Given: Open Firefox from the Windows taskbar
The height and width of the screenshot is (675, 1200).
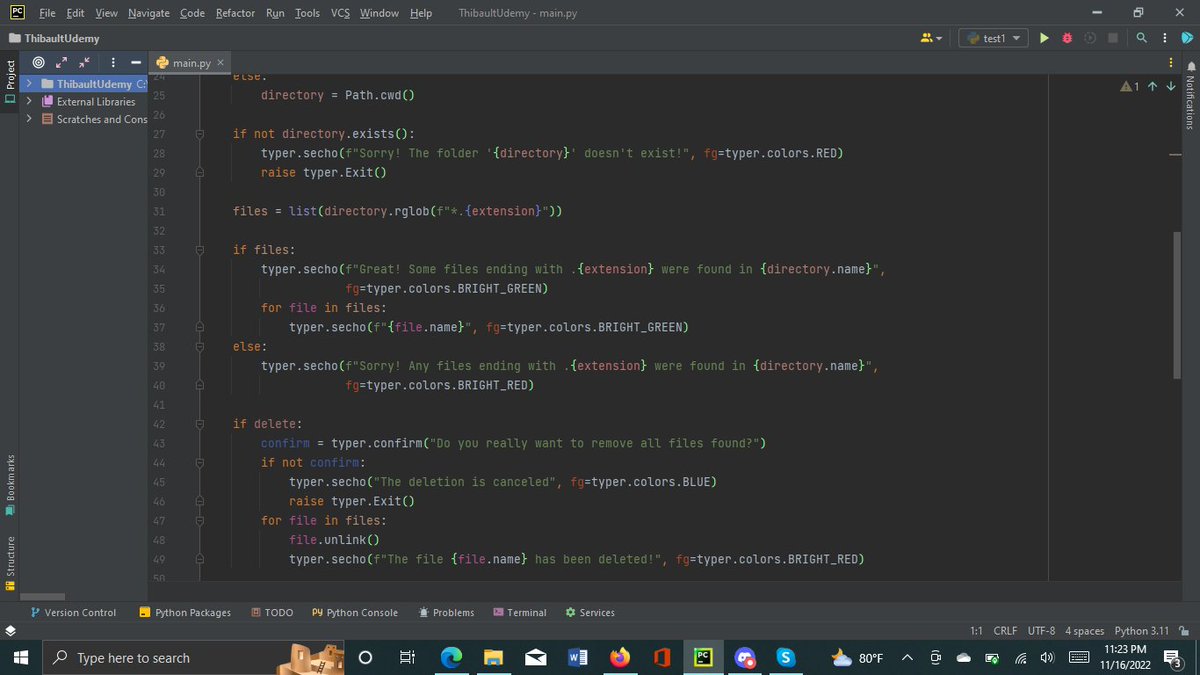Looking at the screenshot, I should click(620, 657).
